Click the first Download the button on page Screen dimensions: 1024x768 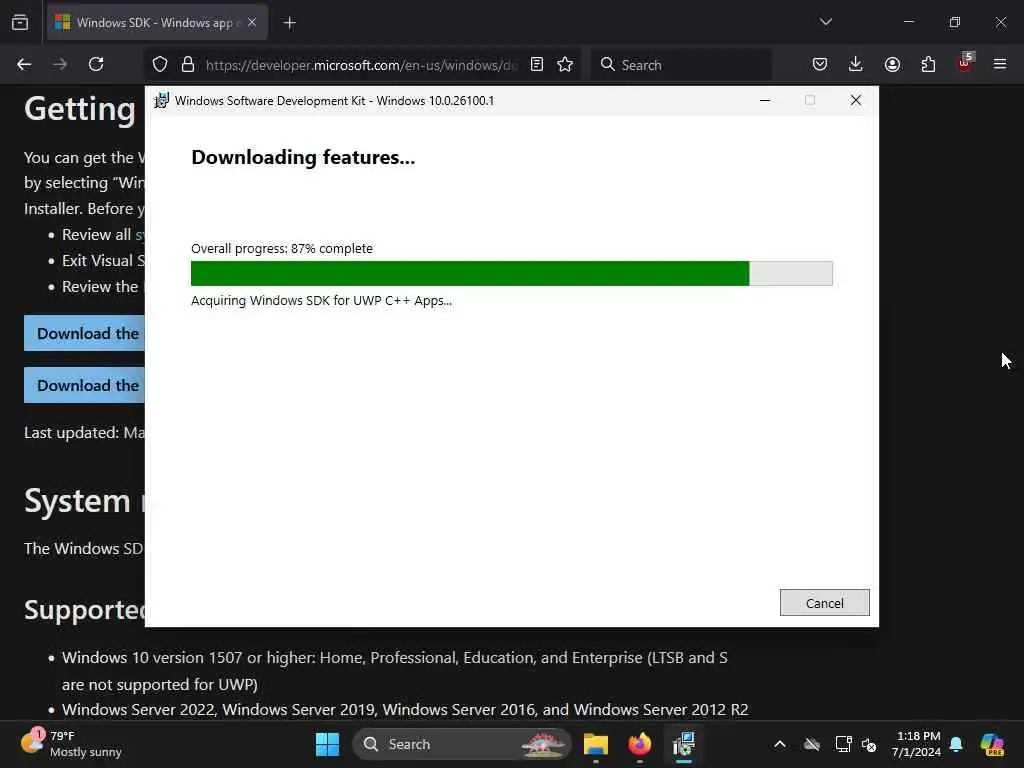(x=84, y=333)
